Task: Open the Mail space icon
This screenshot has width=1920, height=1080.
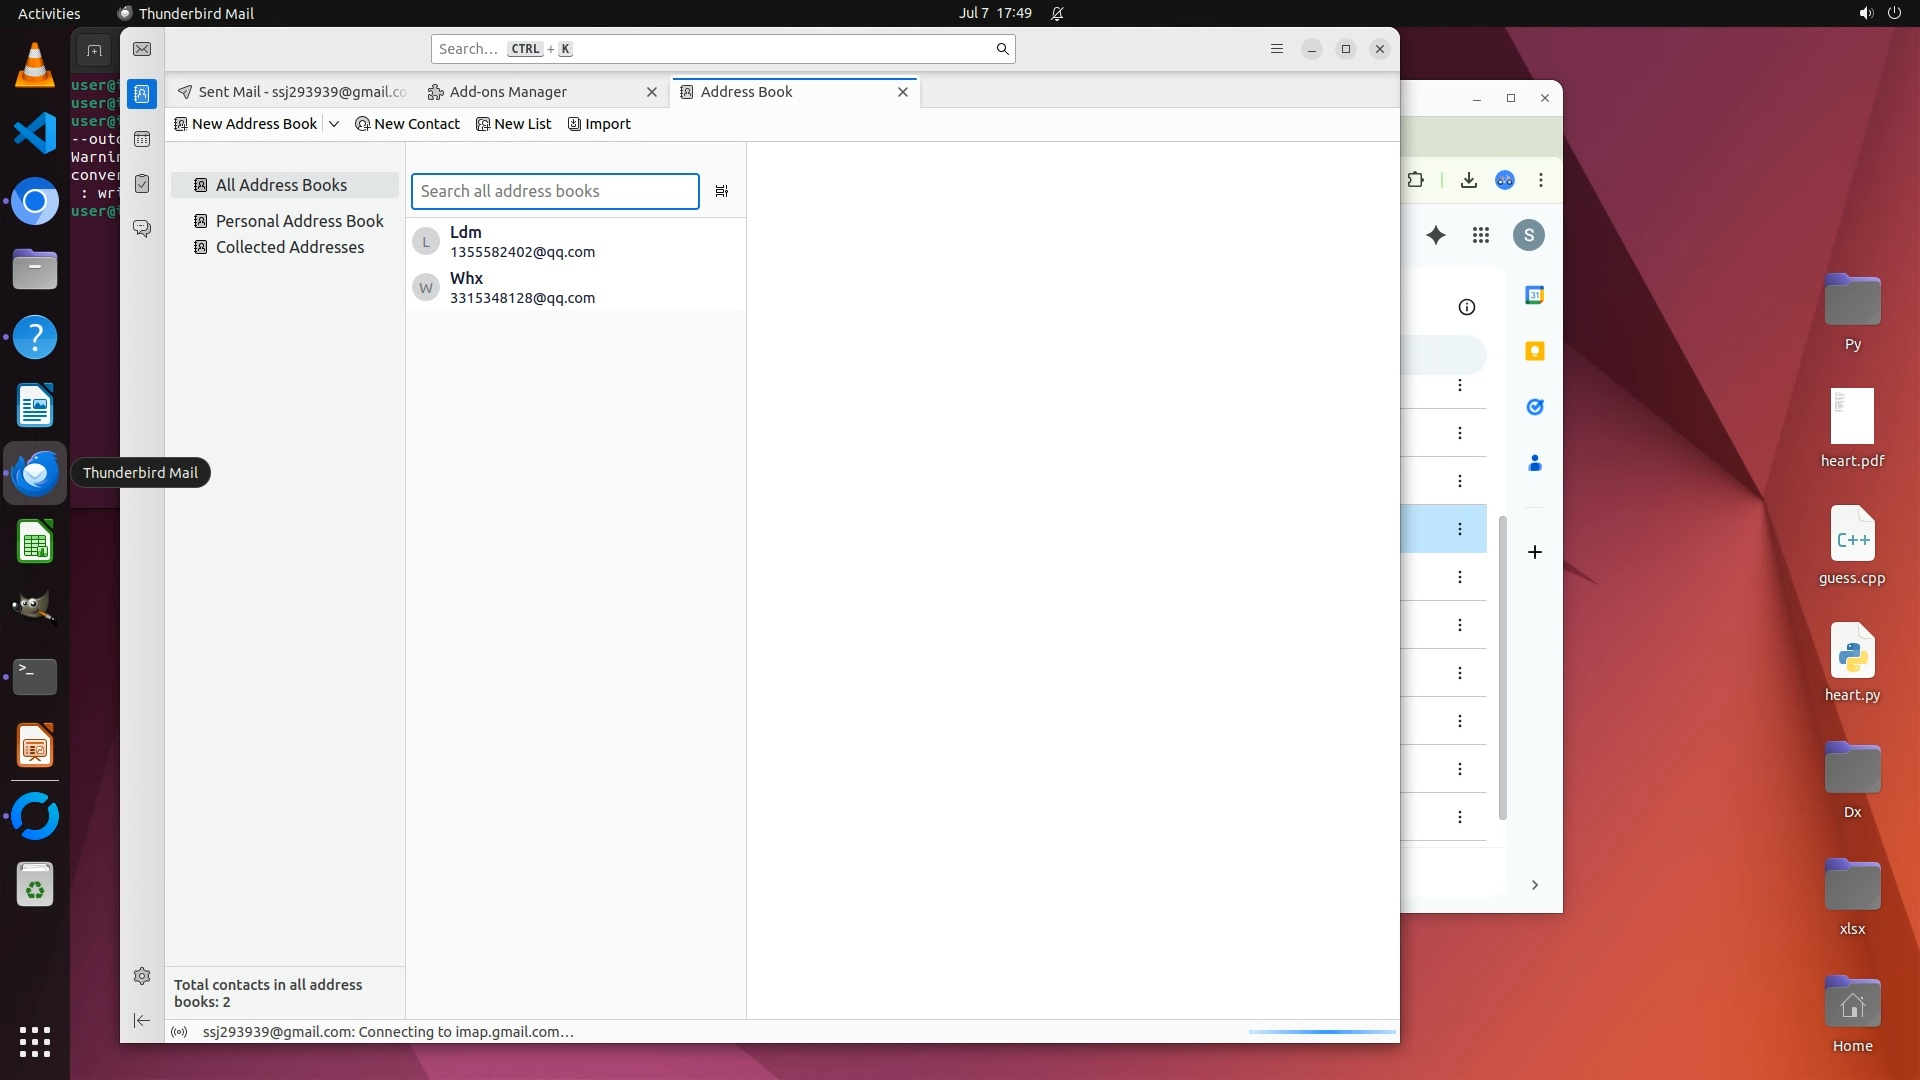Action: tap(142, 49)
